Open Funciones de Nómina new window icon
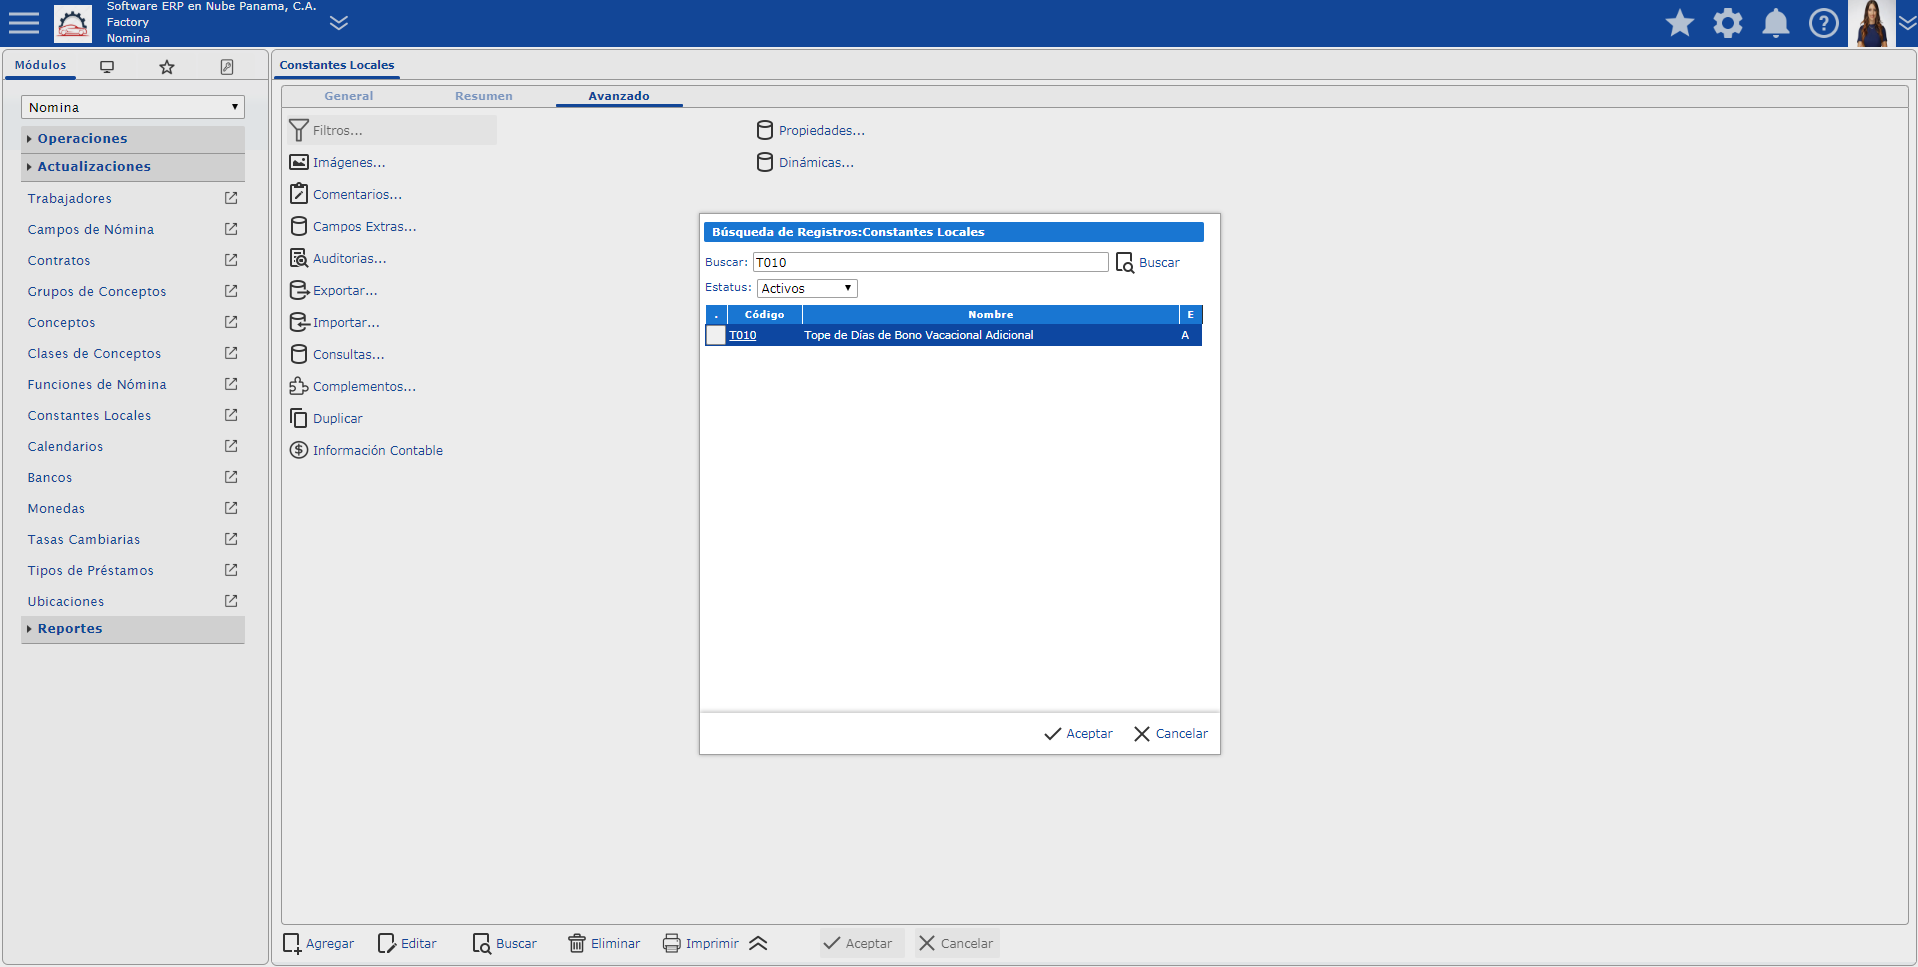 tap(231, 384)
